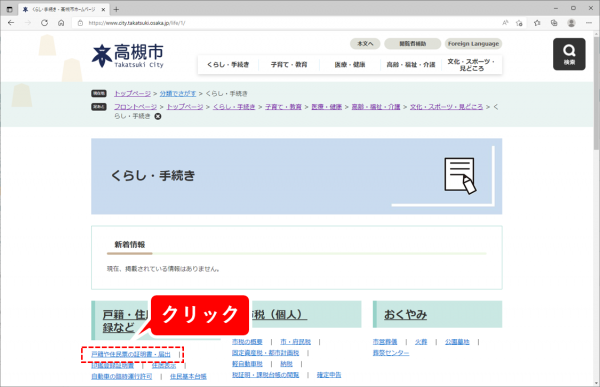Start Read aloud from the address bar
This screenshot has height=387, width=600.
505,23
